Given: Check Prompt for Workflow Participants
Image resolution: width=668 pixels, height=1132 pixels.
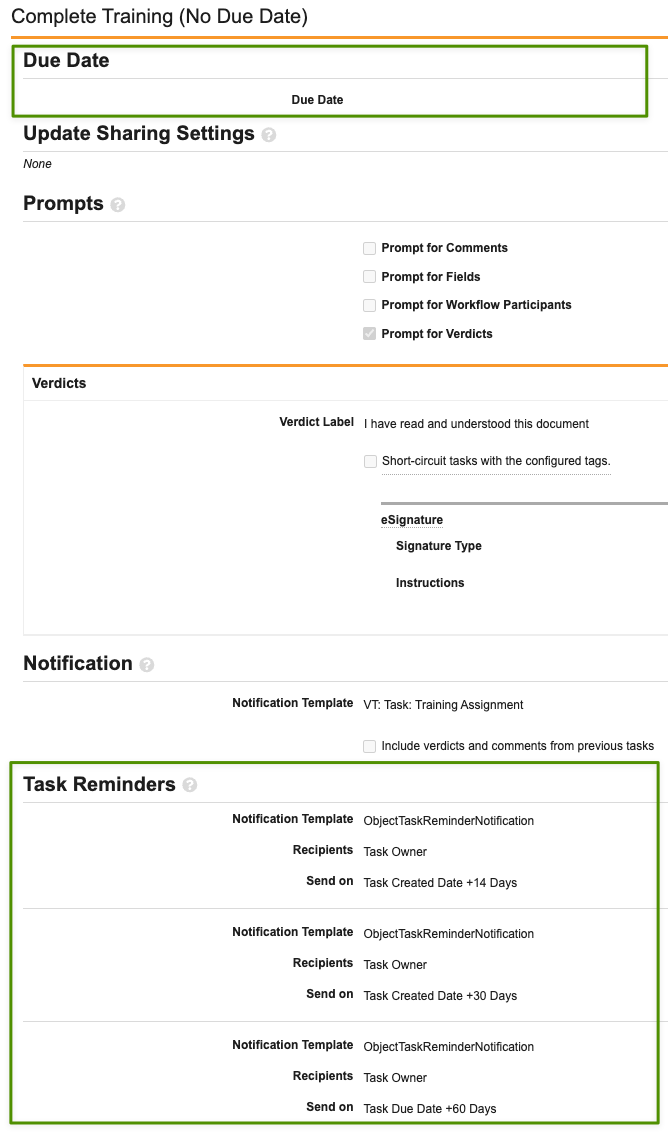Looking at the screenshot, I should (370, 305).
